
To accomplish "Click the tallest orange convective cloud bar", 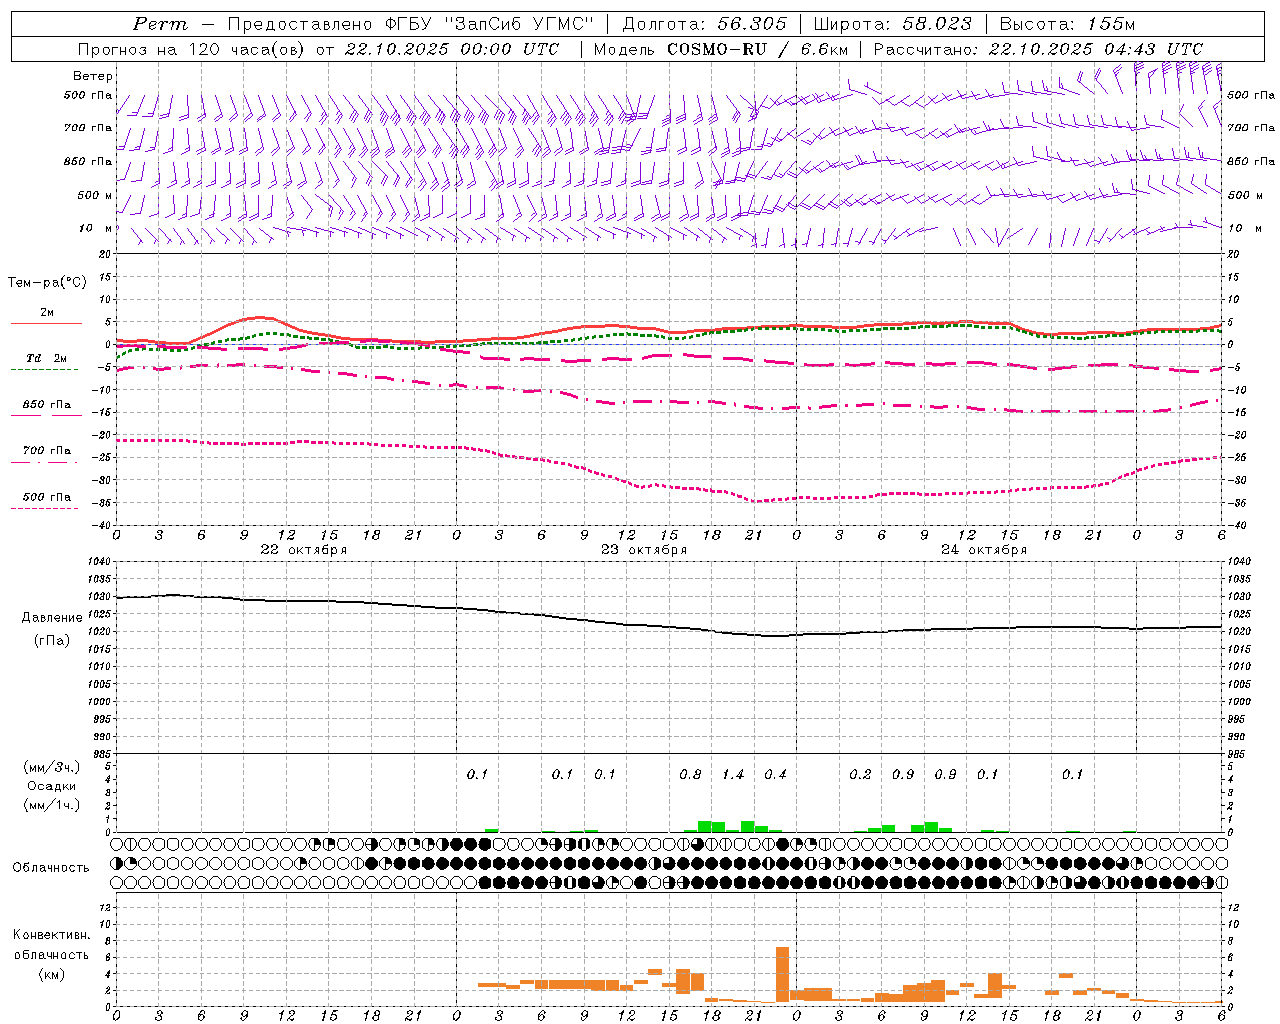I will [x=782, y=974].
